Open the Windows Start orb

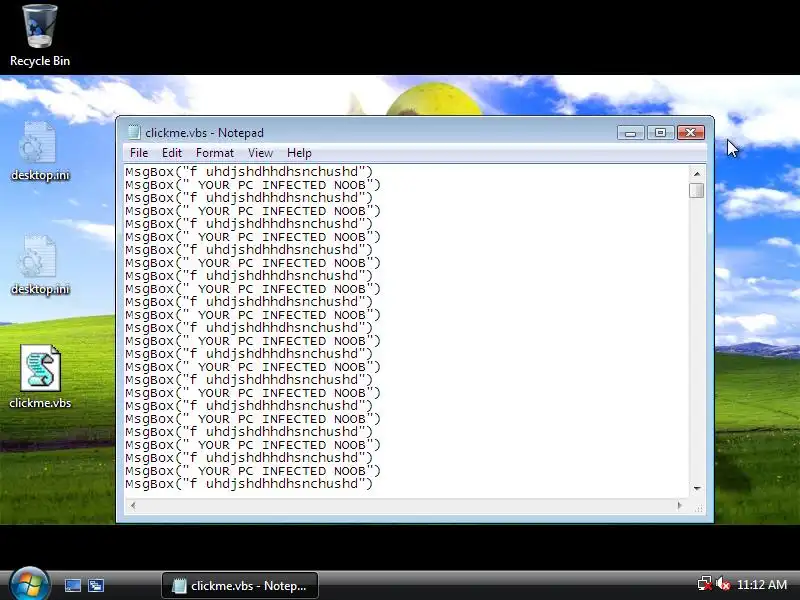[x=30, y=585]
